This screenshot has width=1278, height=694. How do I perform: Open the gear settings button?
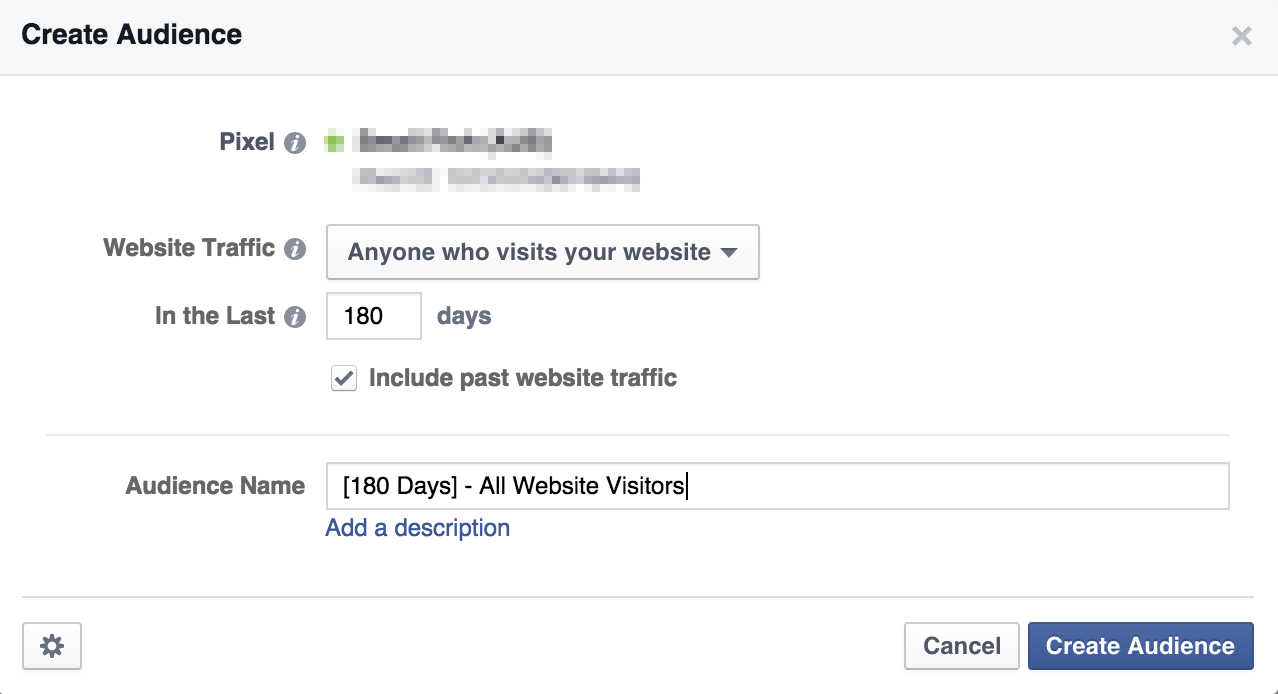coord(52,646)
